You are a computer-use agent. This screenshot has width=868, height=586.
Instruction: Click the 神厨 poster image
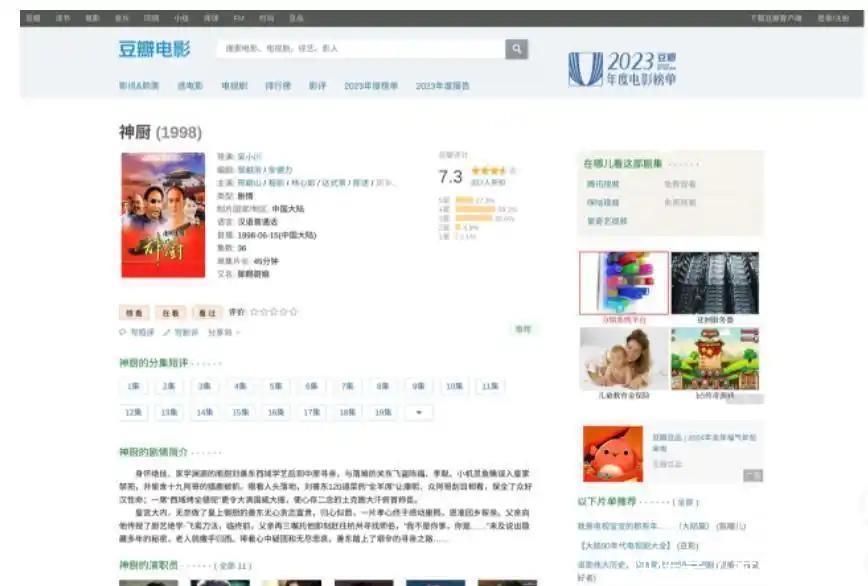coord(149,215)
